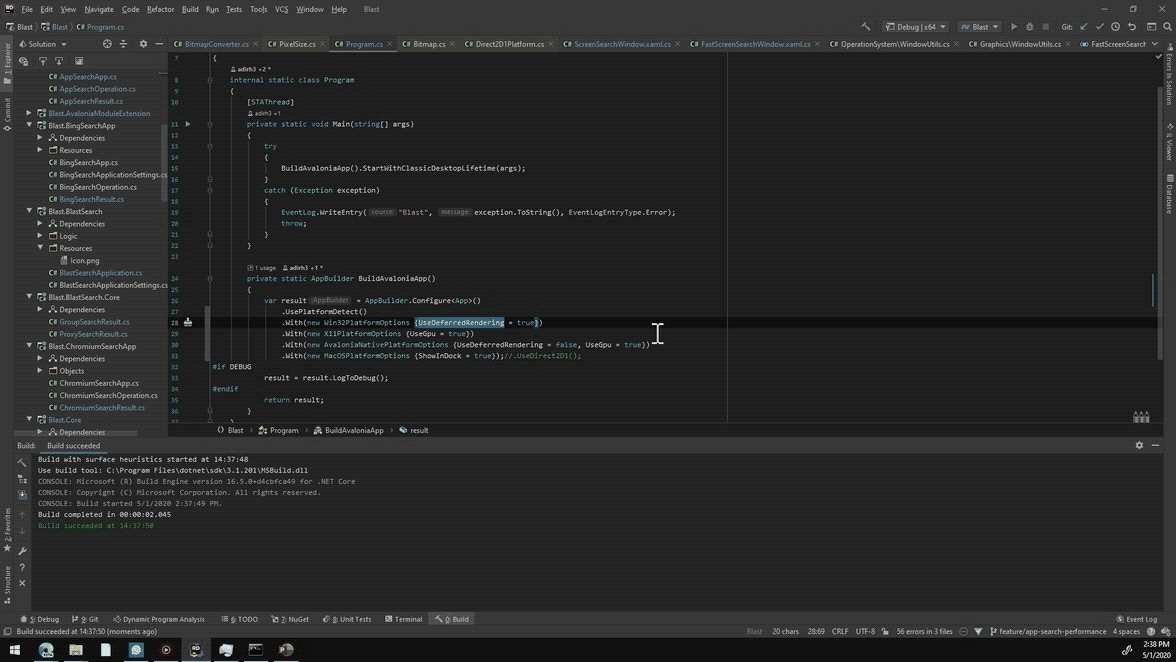Open the VCS menu
The height and width of the screenshot is (662, 1176).
tap(283, 9)
